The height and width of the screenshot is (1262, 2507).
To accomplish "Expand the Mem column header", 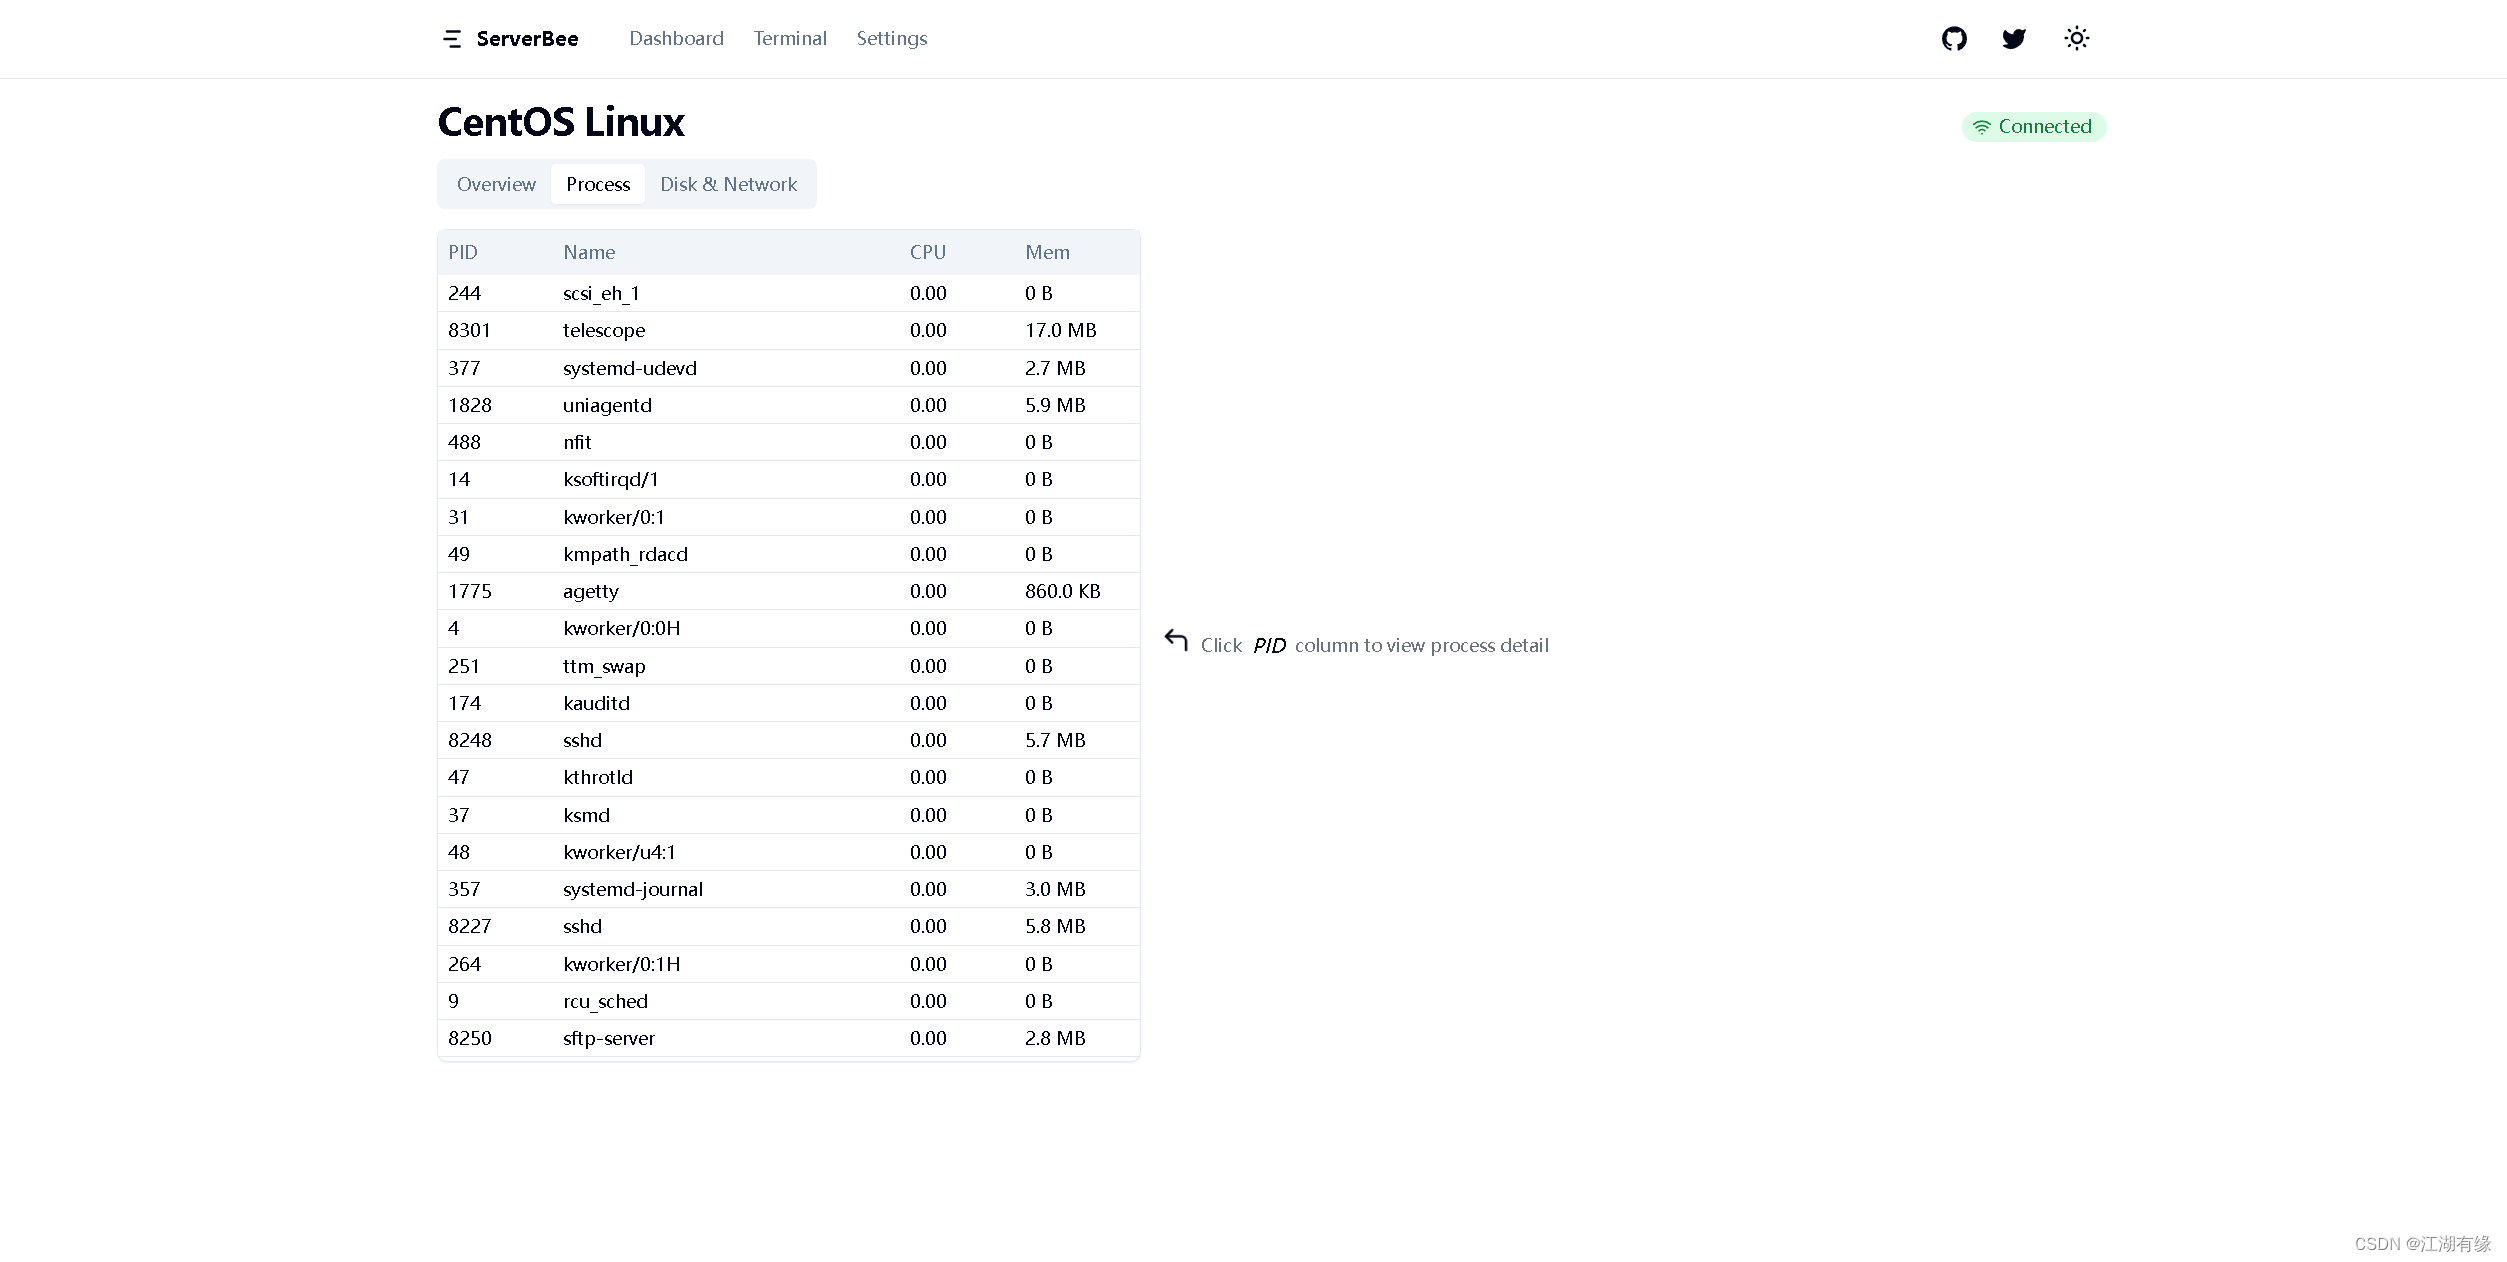I will click(1048, 251).
